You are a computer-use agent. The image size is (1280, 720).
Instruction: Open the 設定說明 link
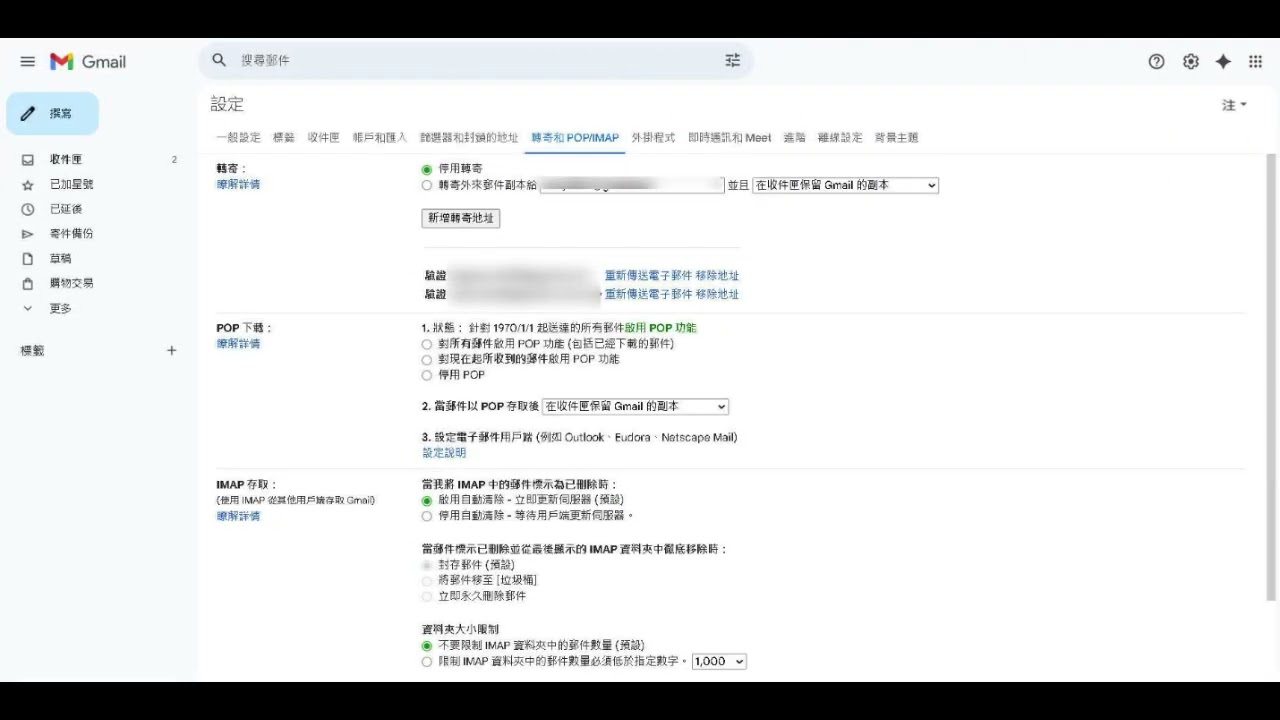point(444,453)
